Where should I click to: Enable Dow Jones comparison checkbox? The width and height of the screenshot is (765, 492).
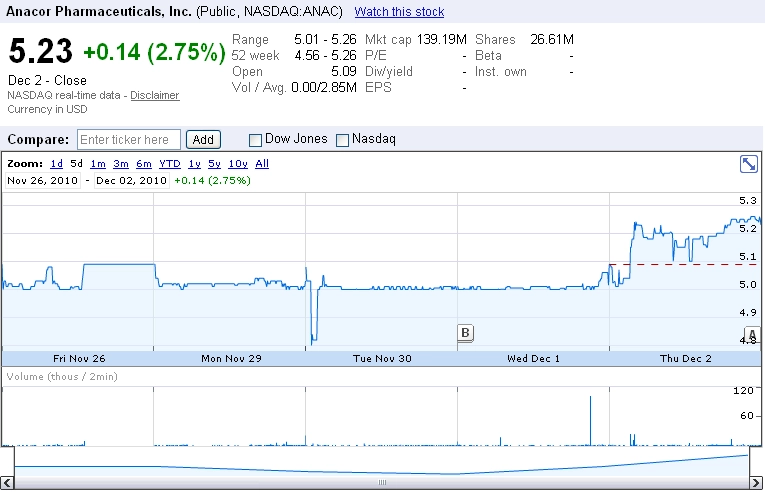(255, 140)
